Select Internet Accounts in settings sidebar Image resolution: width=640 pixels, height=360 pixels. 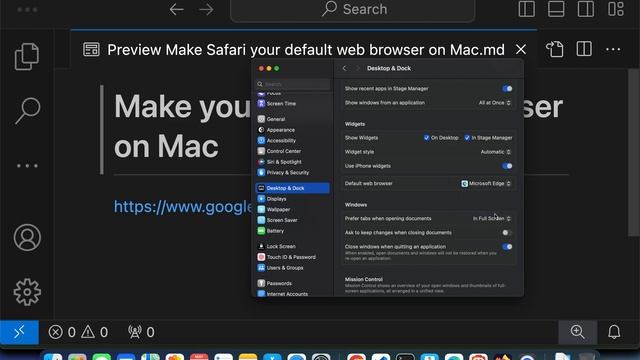click(x=293, y=293)
